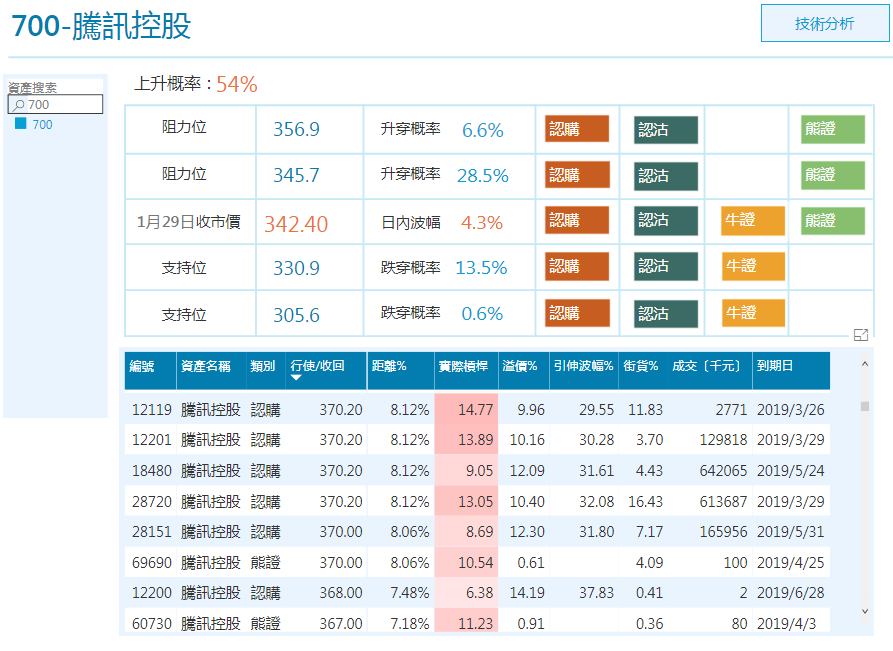Screen dimensions: 893x651
Task: Click 認沽 button in the 345.7 row
Action: pyautogui.click(x=666, y=176)
